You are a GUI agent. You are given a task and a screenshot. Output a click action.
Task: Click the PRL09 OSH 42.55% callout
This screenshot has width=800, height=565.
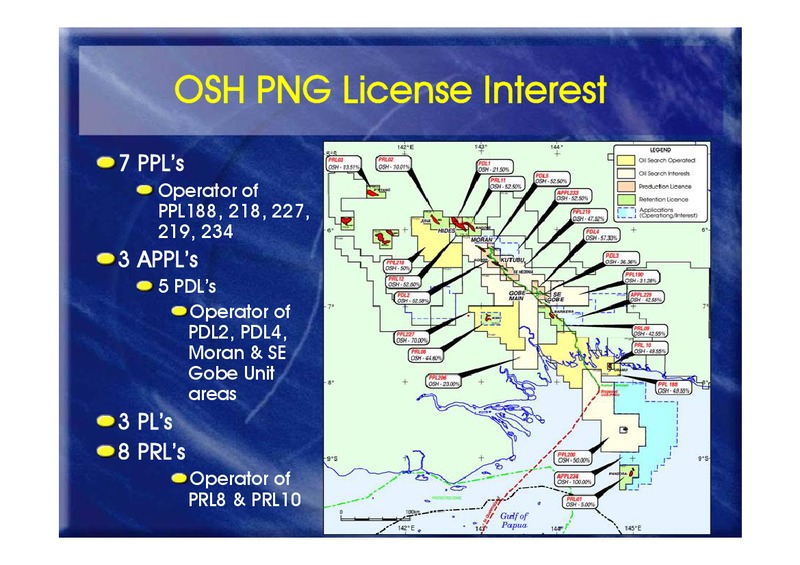(649, 331)
